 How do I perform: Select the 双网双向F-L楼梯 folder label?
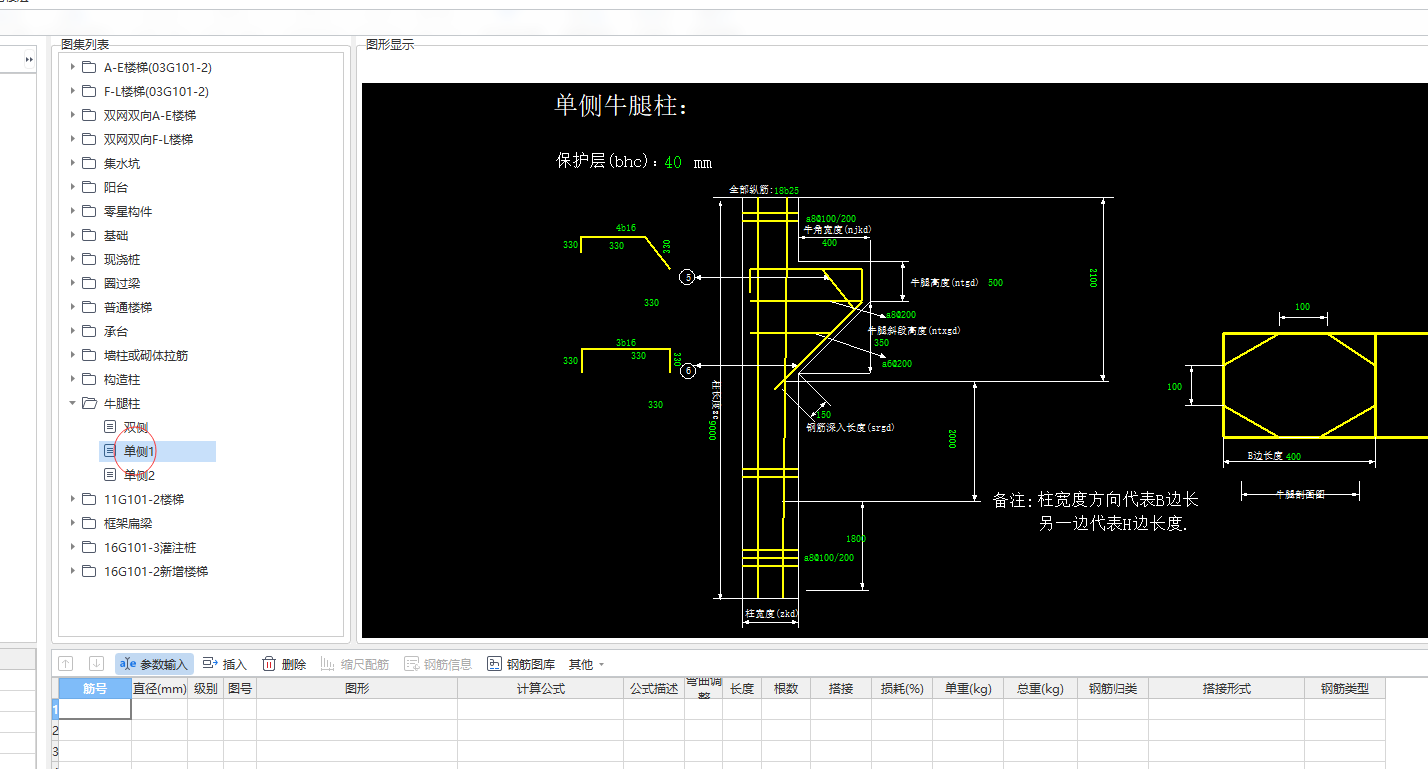coord(148,139)
